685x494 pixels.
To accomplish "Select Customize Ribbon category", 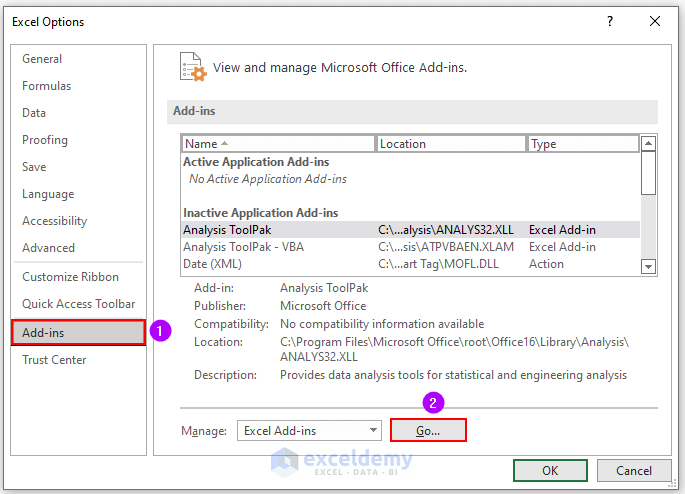I will coord(70,277).
